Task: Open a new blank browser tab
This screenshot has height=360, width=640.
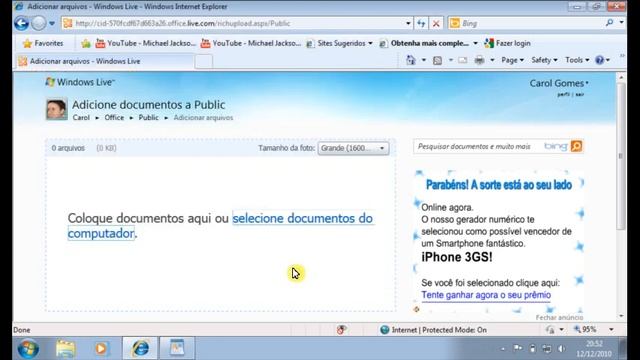Action: pyautogui.click(x=204, y=62)
